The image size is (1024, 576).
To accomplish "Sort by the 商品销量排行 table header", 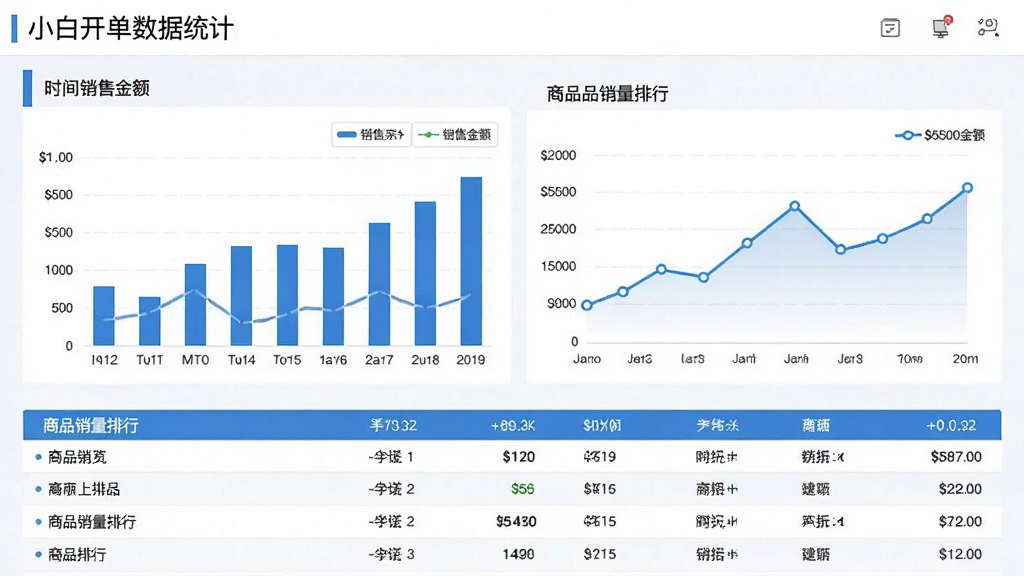I will pos(91,426).
